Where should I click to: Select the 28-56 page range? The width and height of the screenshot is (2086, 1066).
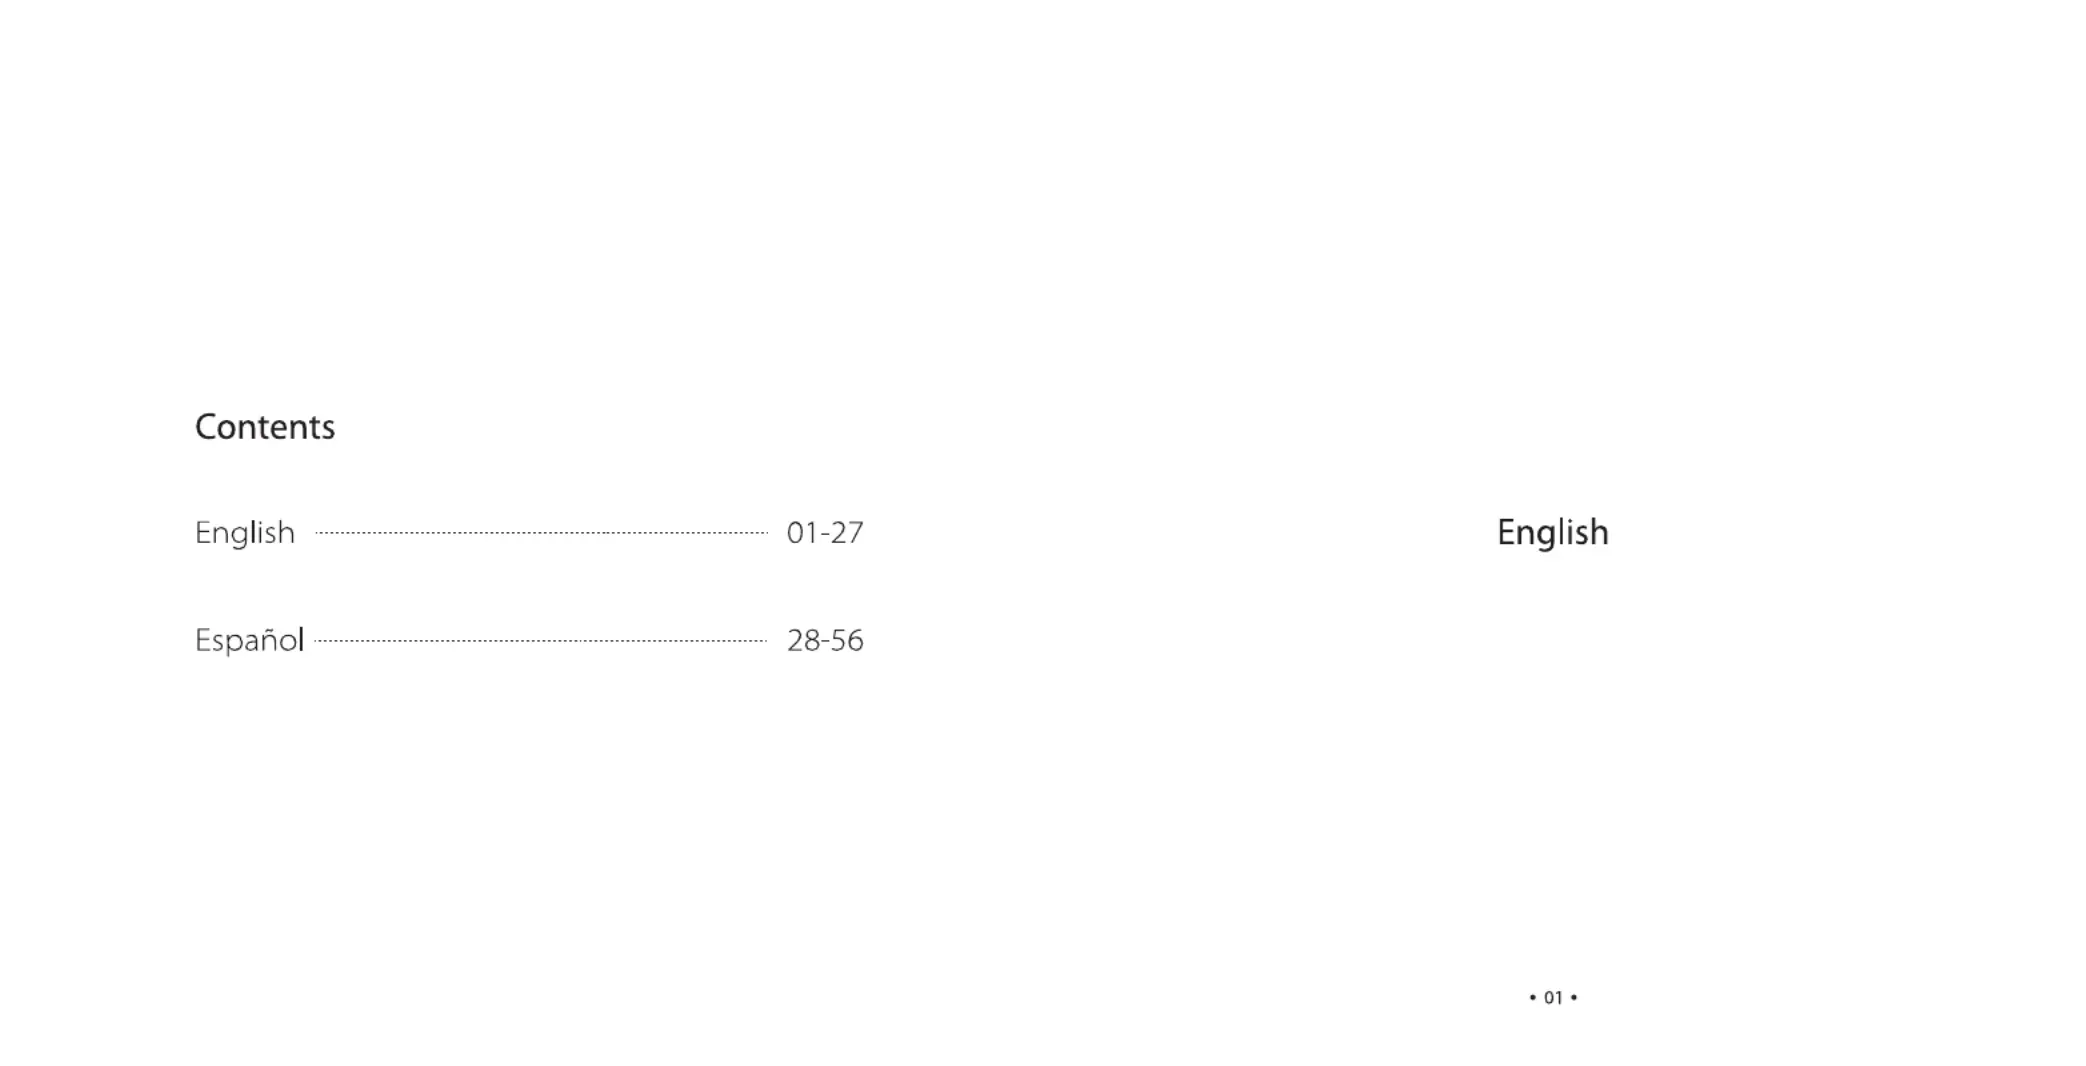click(825, 640)
